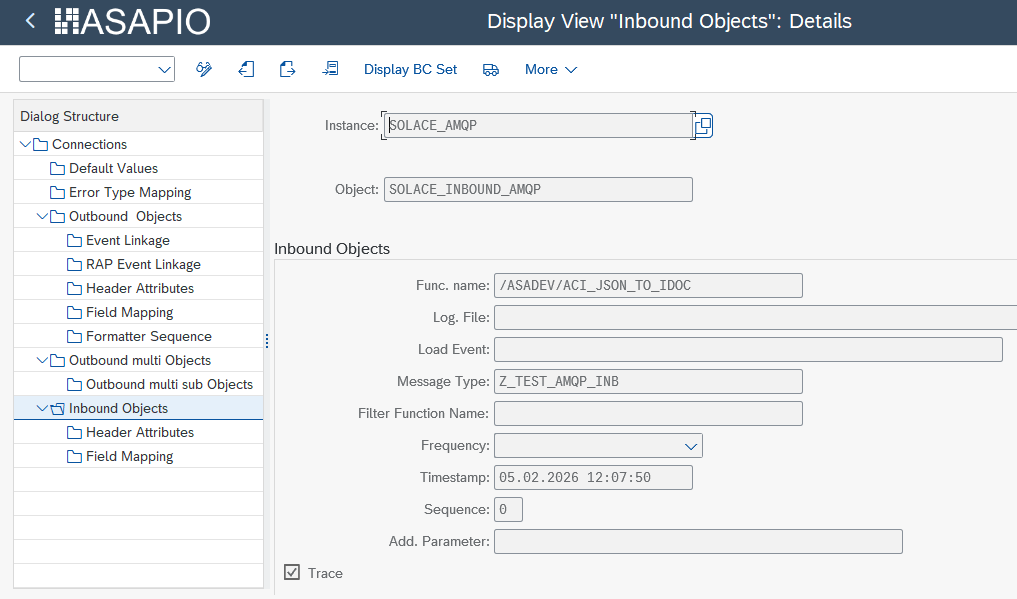Toggle the Trace checkbox
This screenshot has width=1017, height=599.
click(292, 573)
